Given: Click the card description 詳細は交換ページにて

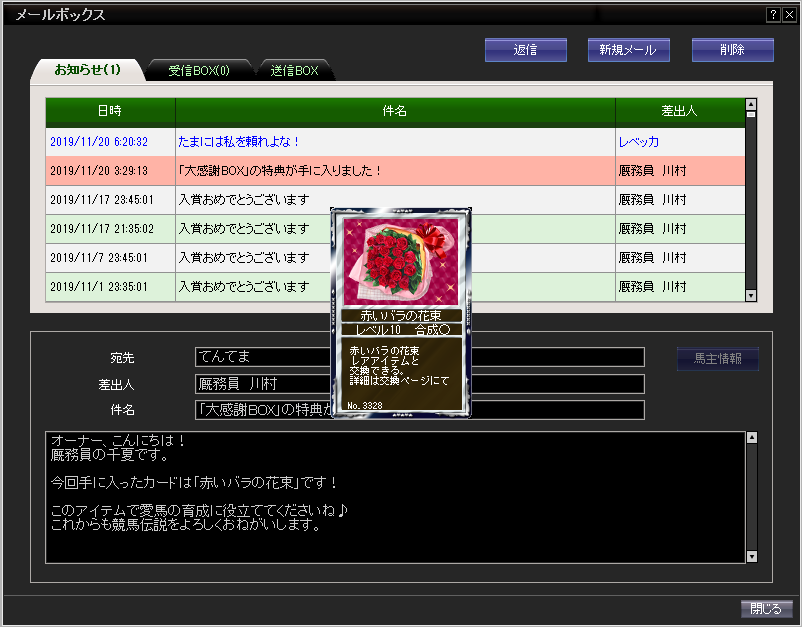Looking at the screenshot, I should [x=399, y=381].
